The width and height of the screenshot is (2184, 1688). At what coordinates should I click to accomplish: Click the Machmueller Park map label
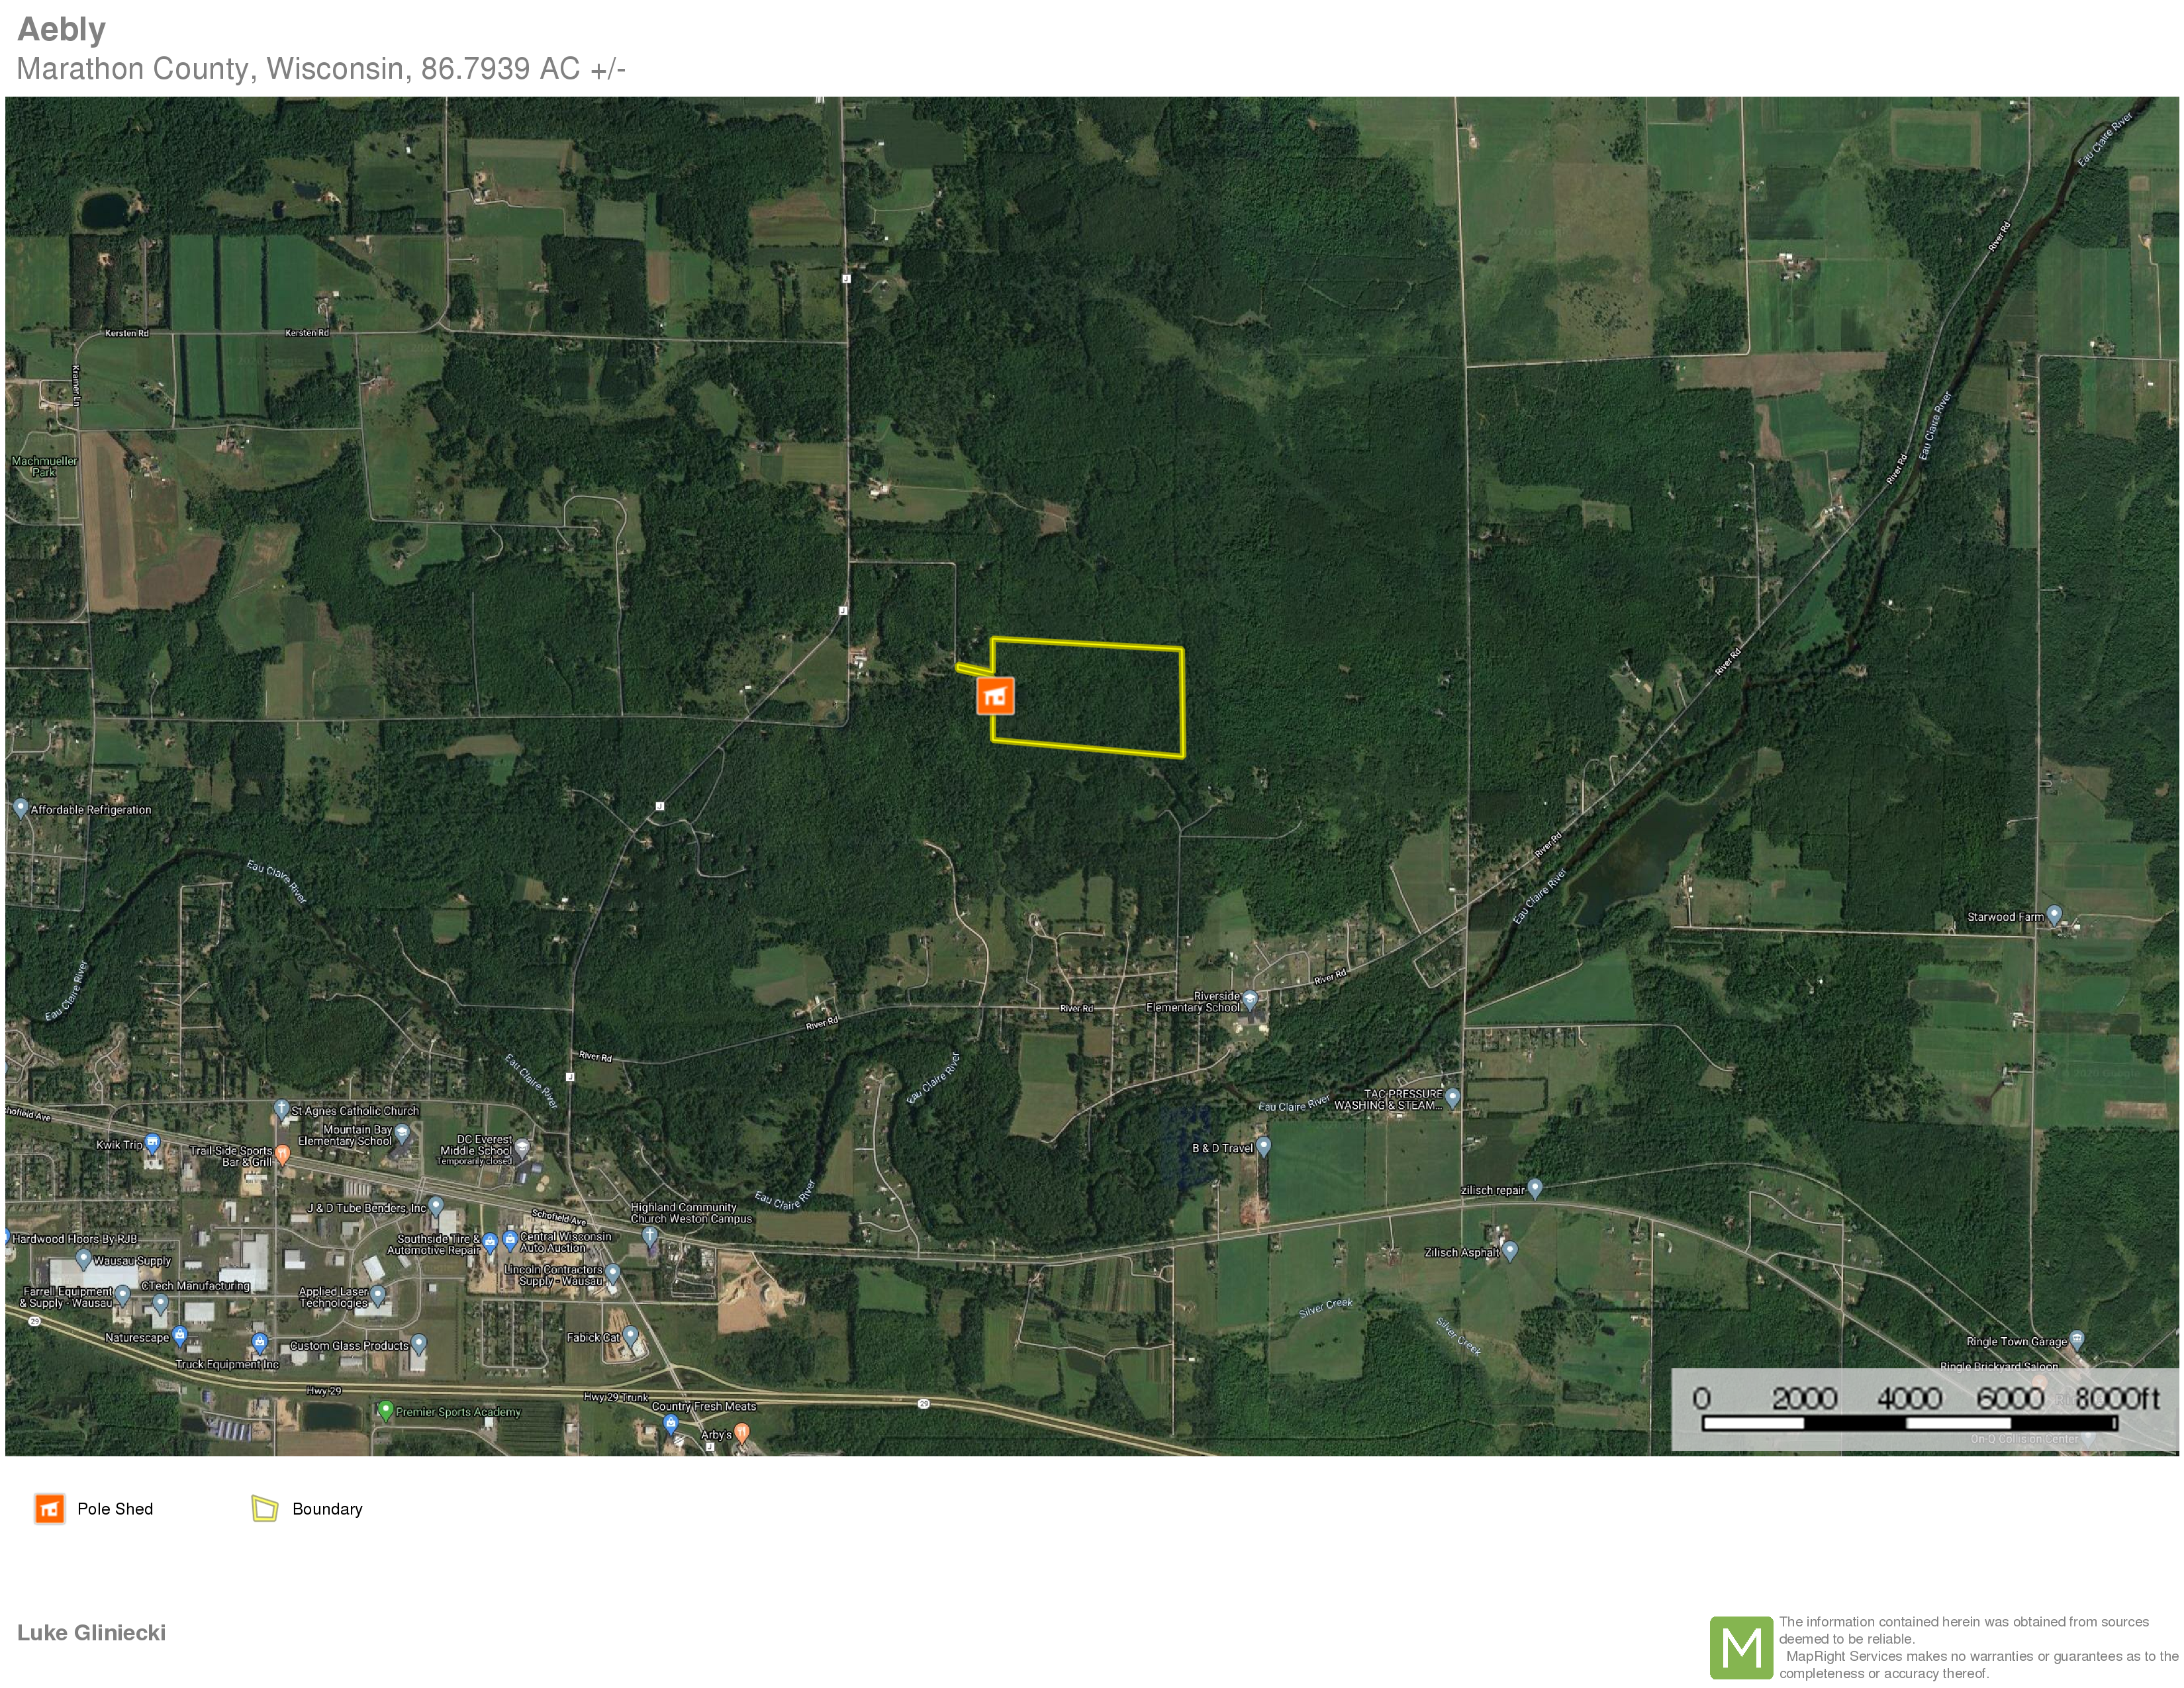44,466
